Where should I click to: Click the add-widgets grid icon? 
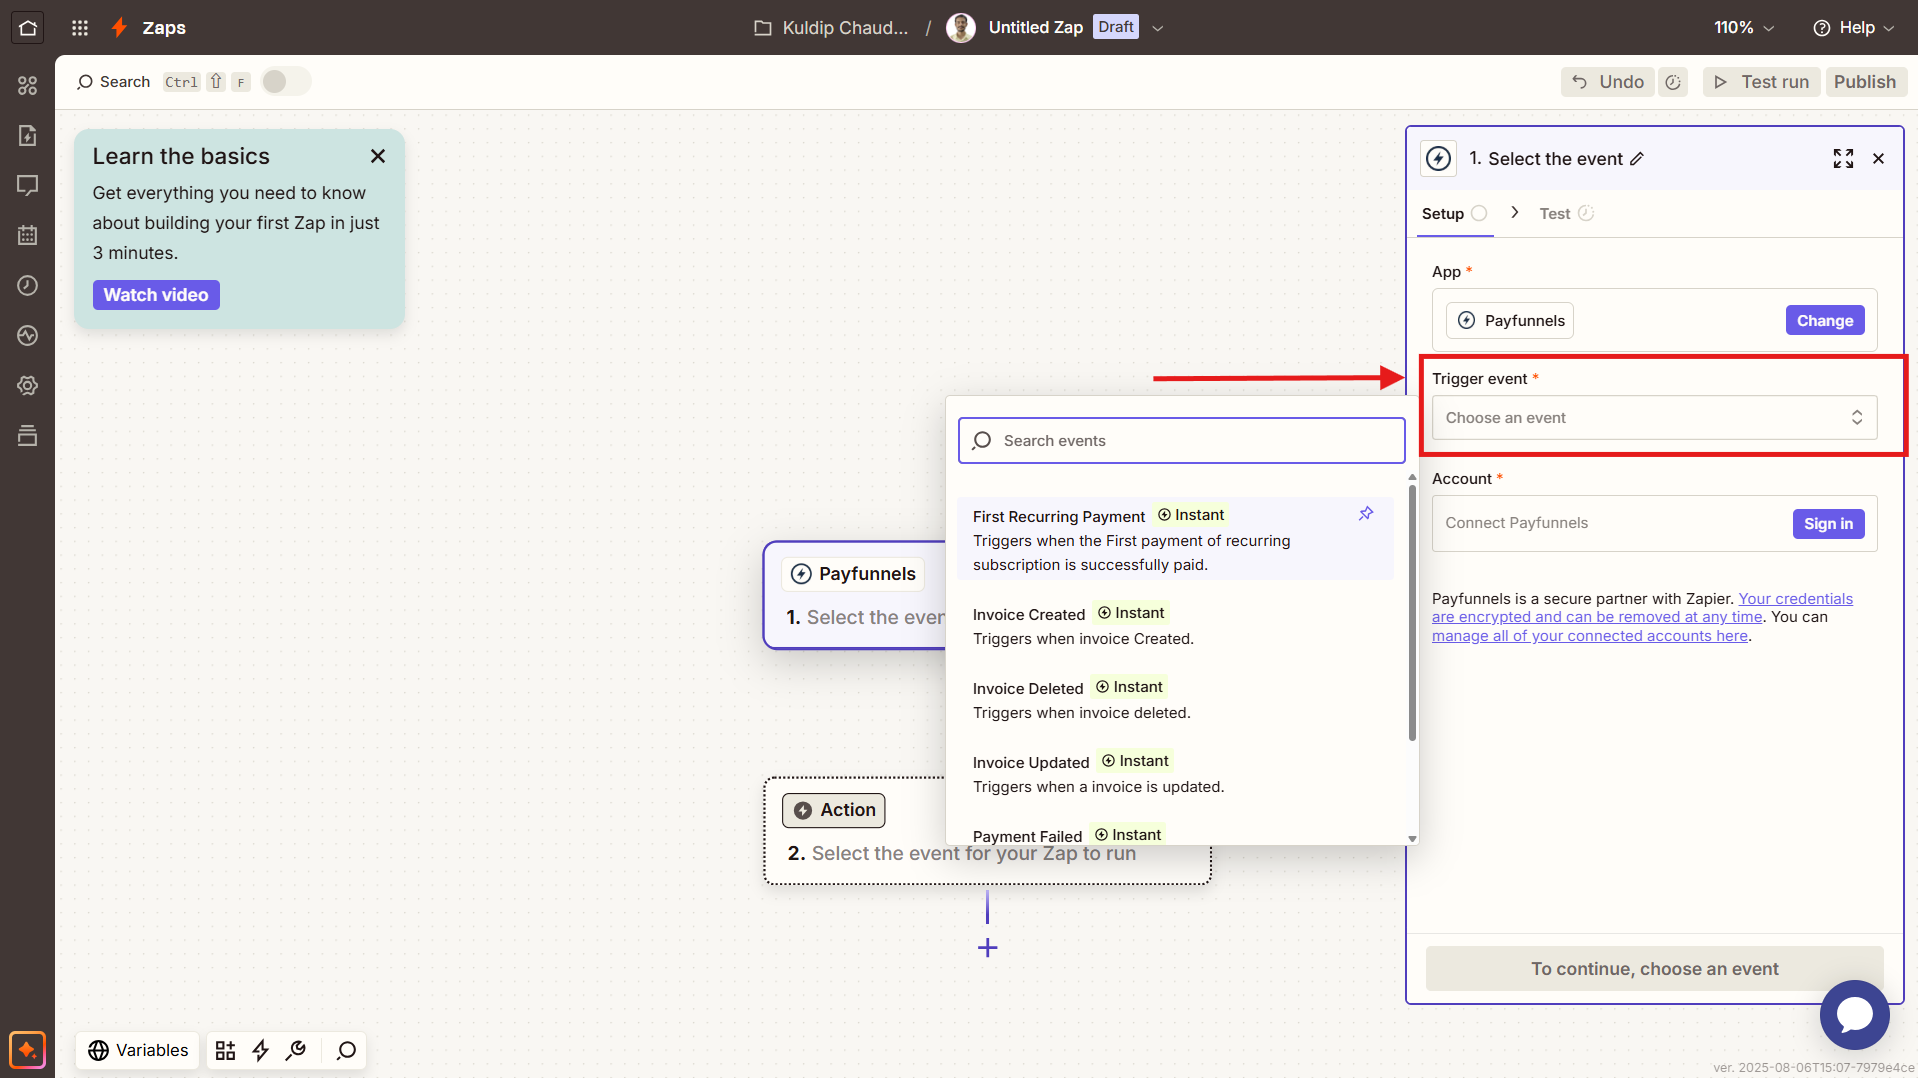tap(225, 1051)
